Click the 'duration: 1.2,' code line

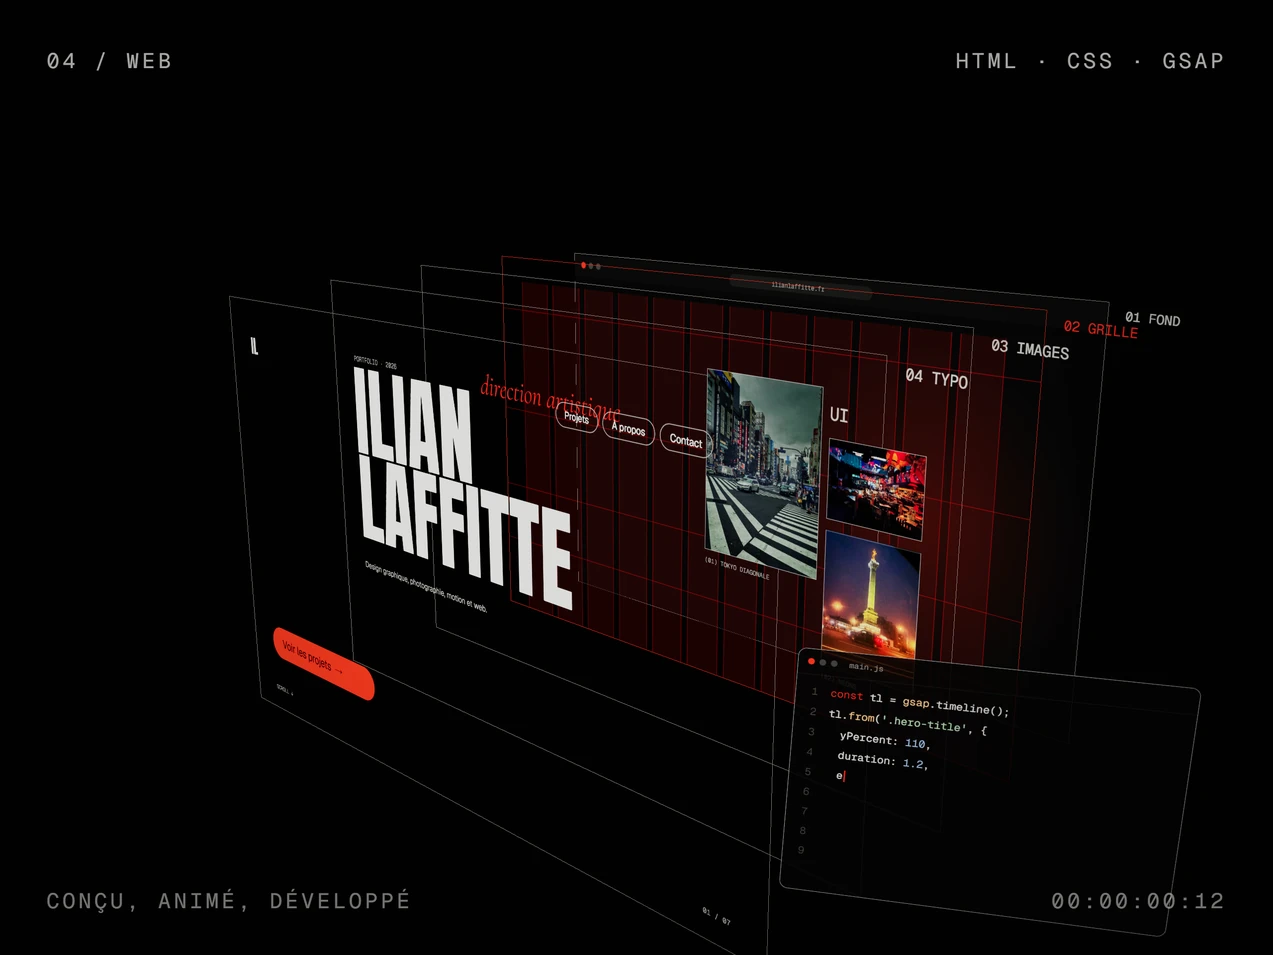point(883,761)
